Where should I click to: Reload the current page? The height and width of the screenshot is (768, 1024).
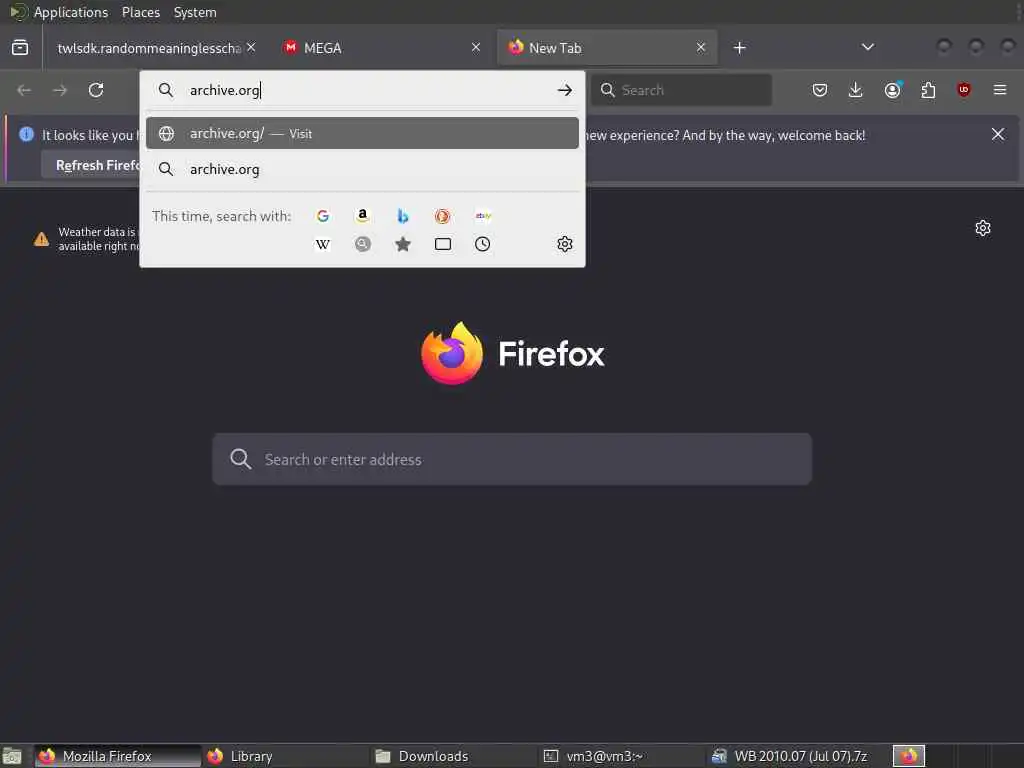pos(96,90)
